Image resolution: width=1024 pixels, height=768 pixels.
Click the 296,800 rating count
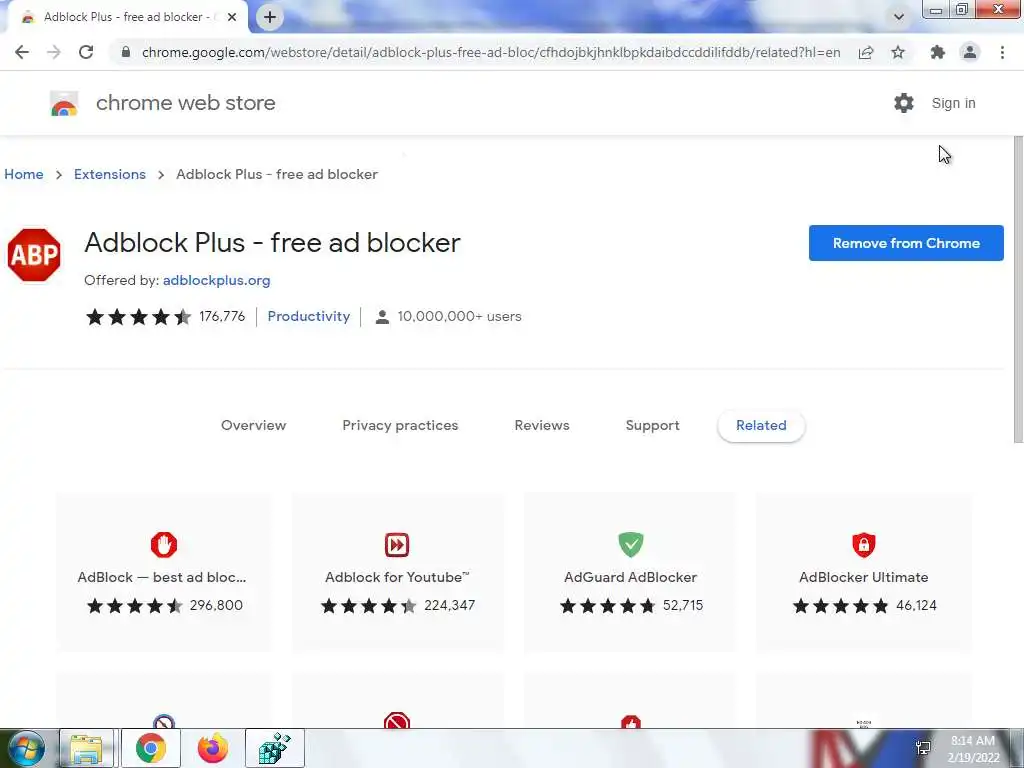[216, 605]
